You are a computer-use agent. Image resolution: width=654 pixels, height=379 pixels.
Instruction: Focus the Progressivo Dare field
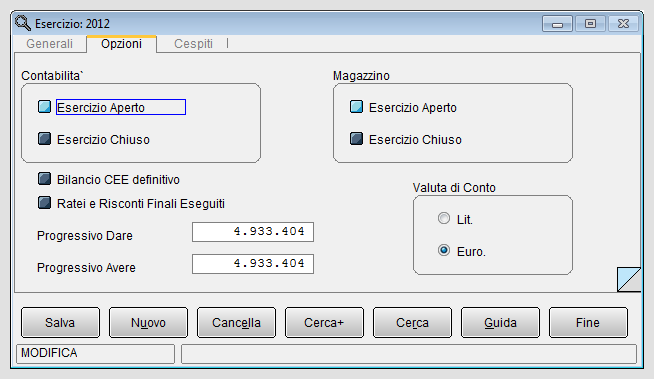[x=253, y=232]
